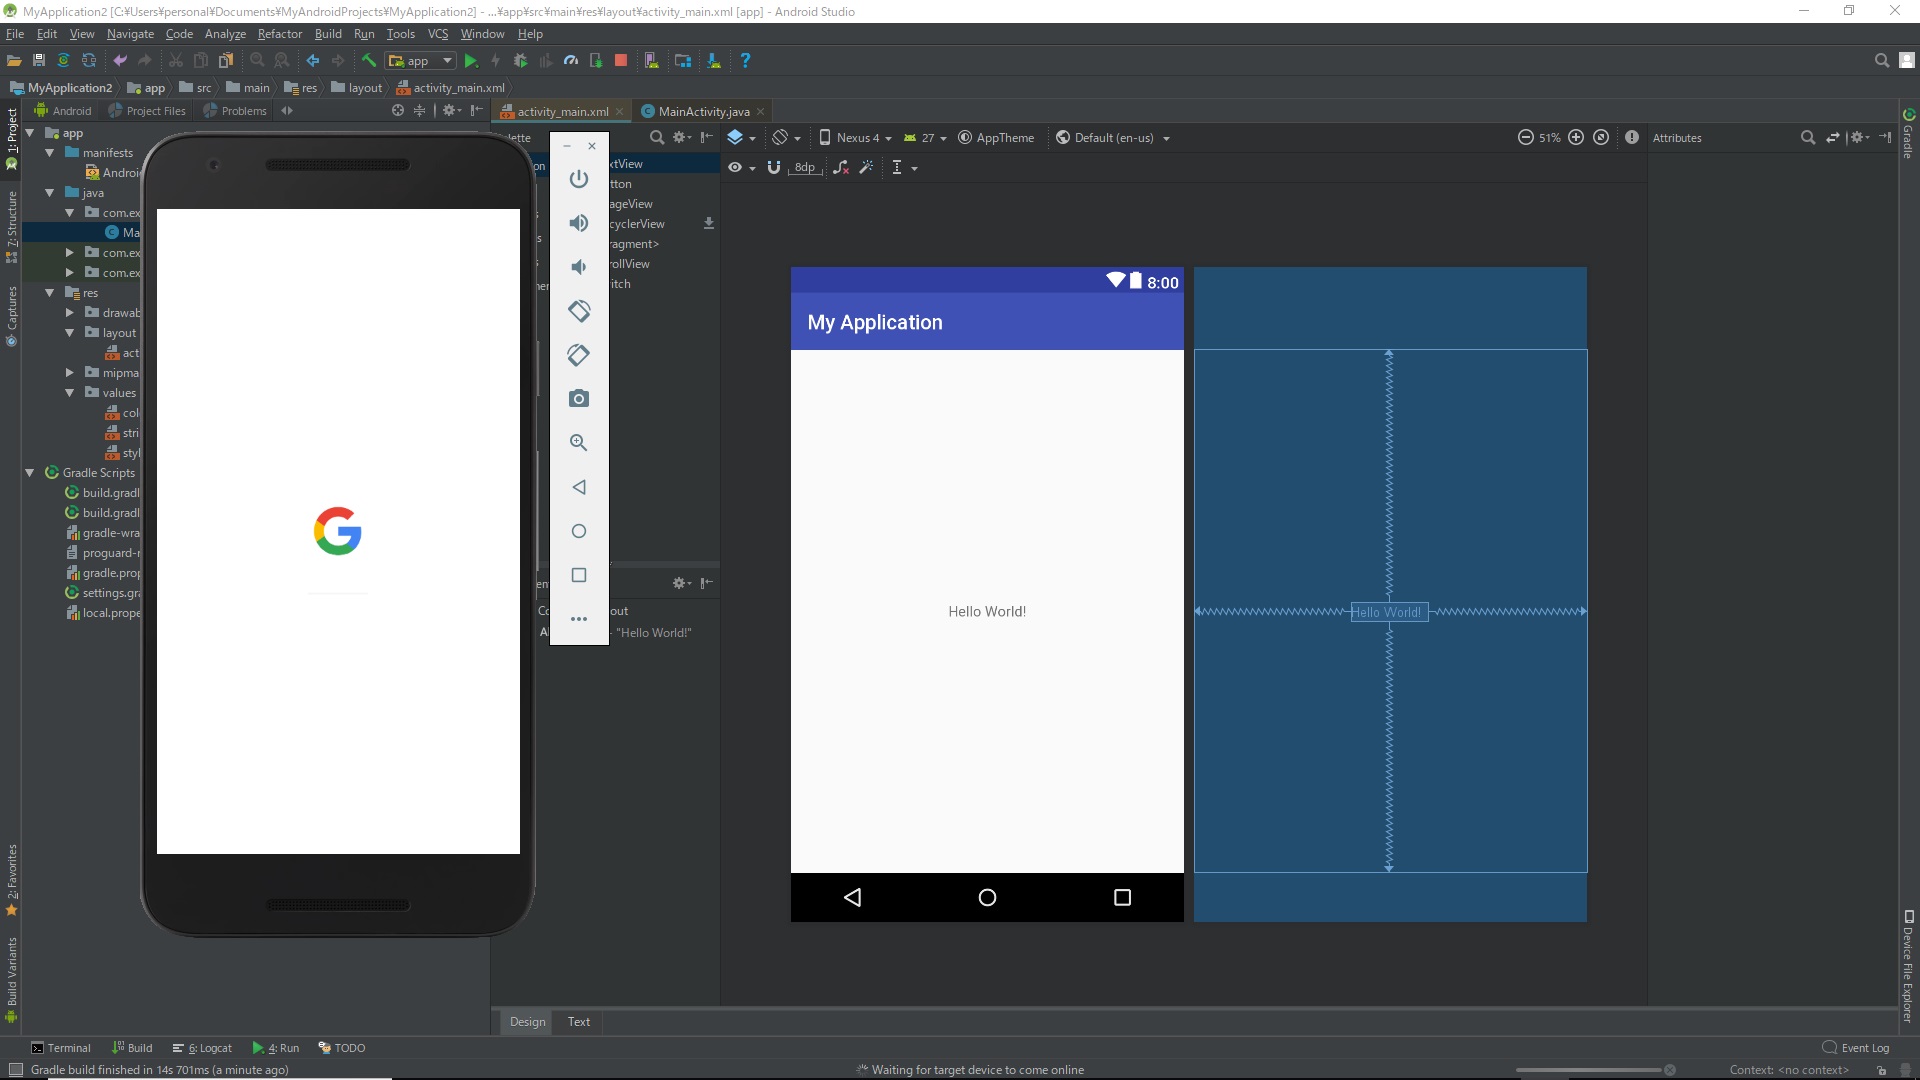Take an emulator screenshot with the camera icon
The width and height of the screenshot is (1920, 1080).
click(x=579, y=399)
